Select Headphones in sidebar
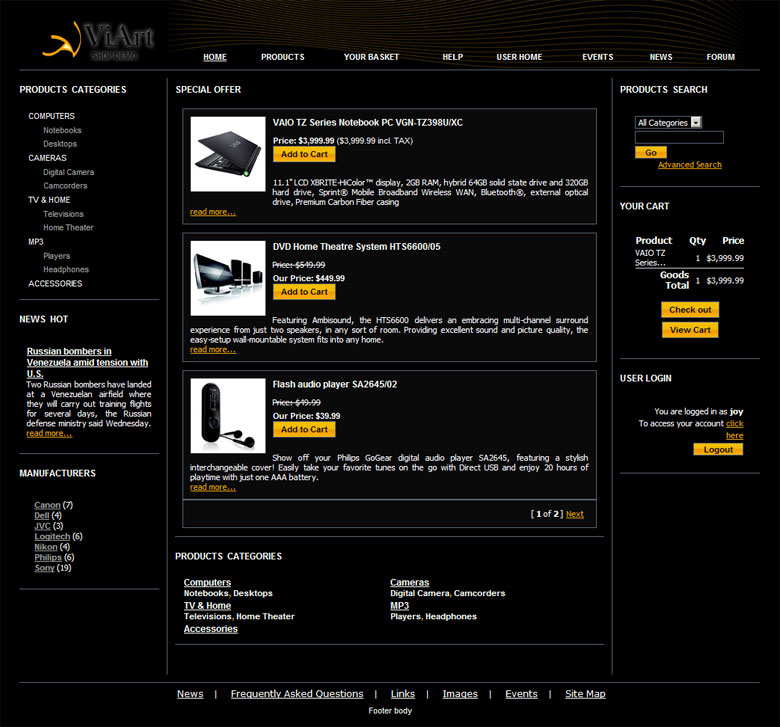 [66, 269]
